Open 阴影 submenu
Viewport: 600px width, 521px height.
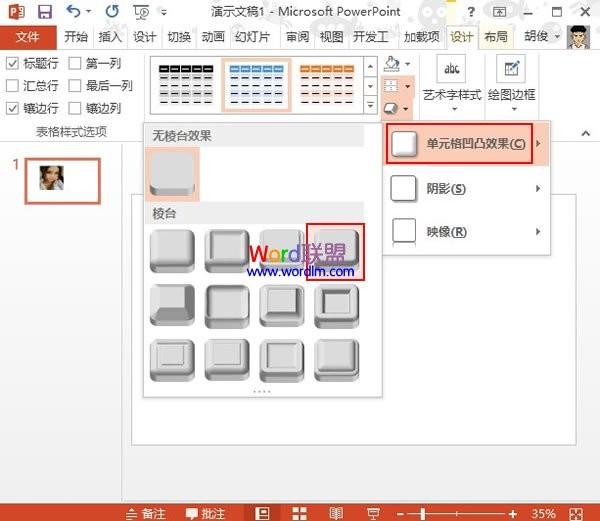[x=467, y=189]
